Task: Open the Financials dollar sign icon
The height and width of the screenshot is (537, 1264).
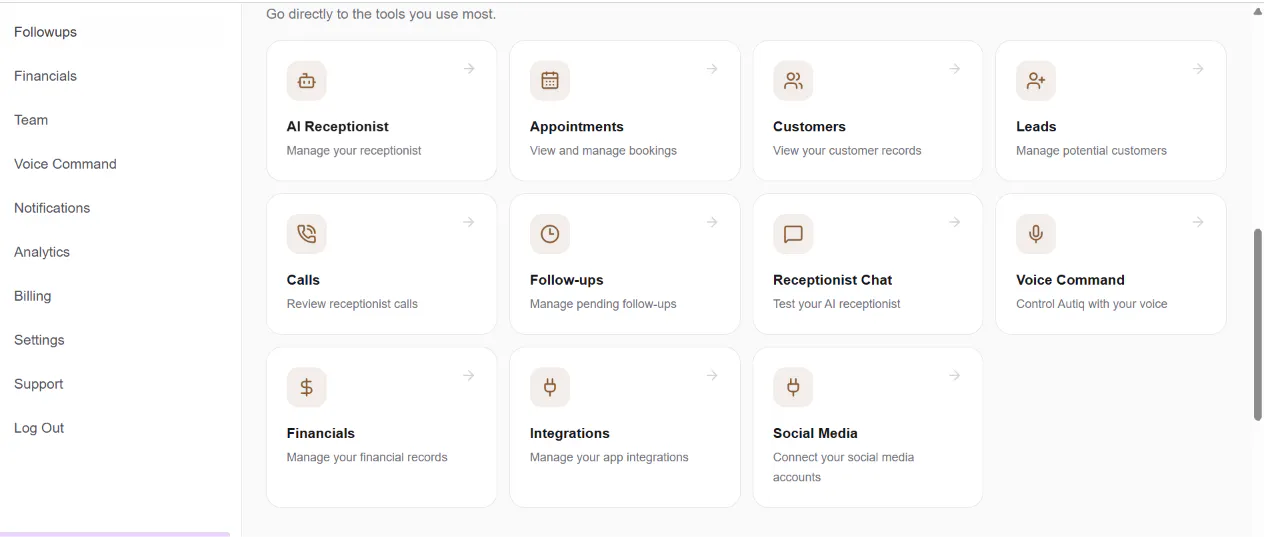Action: pyautogui.click(x=307, y=387)
